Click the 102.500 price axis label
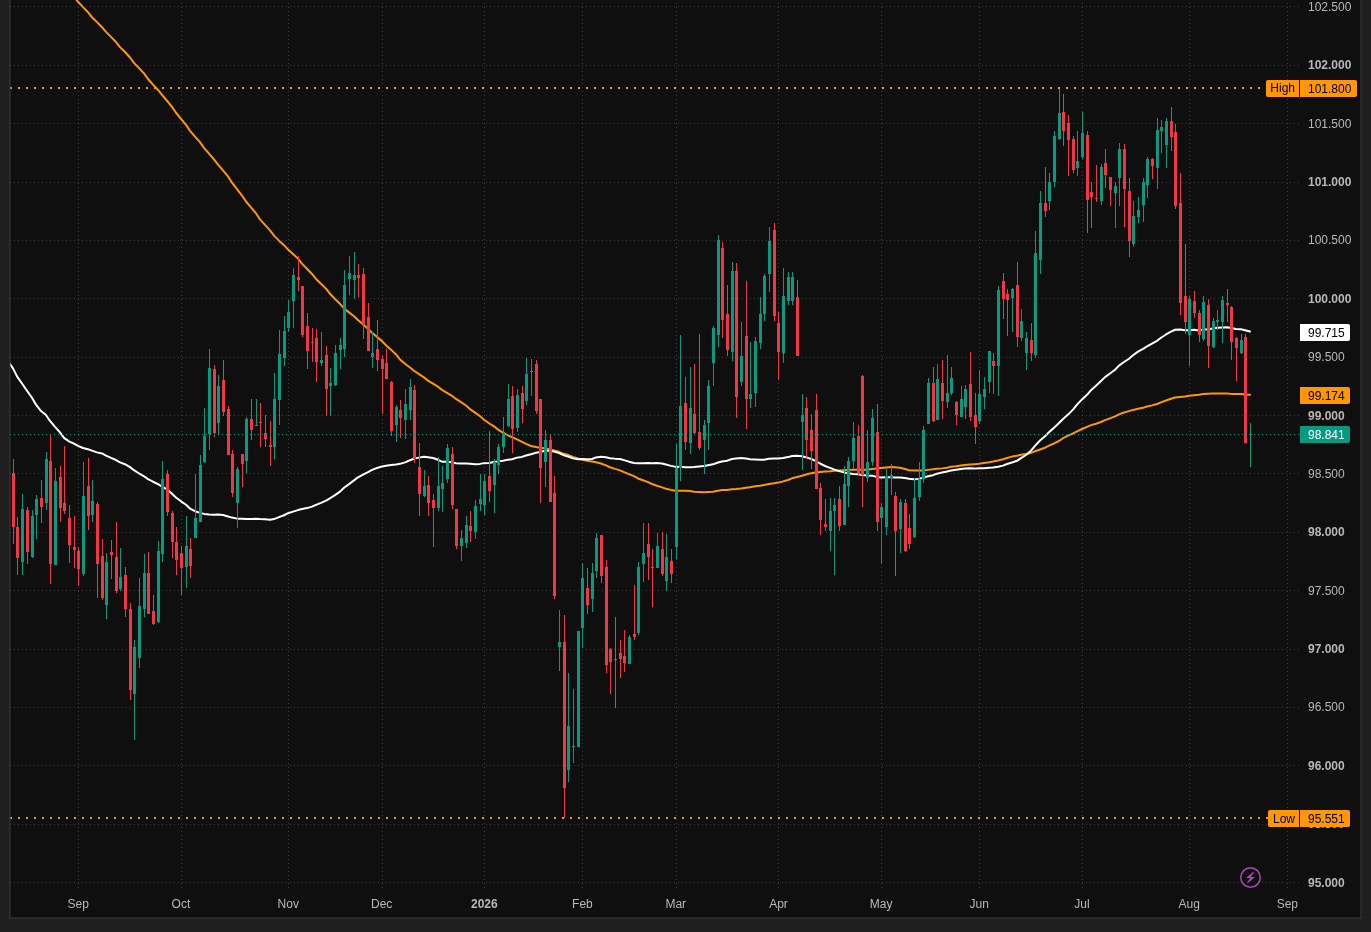1371x932 pixels. pyautogui.click(x=1329, y=7)
